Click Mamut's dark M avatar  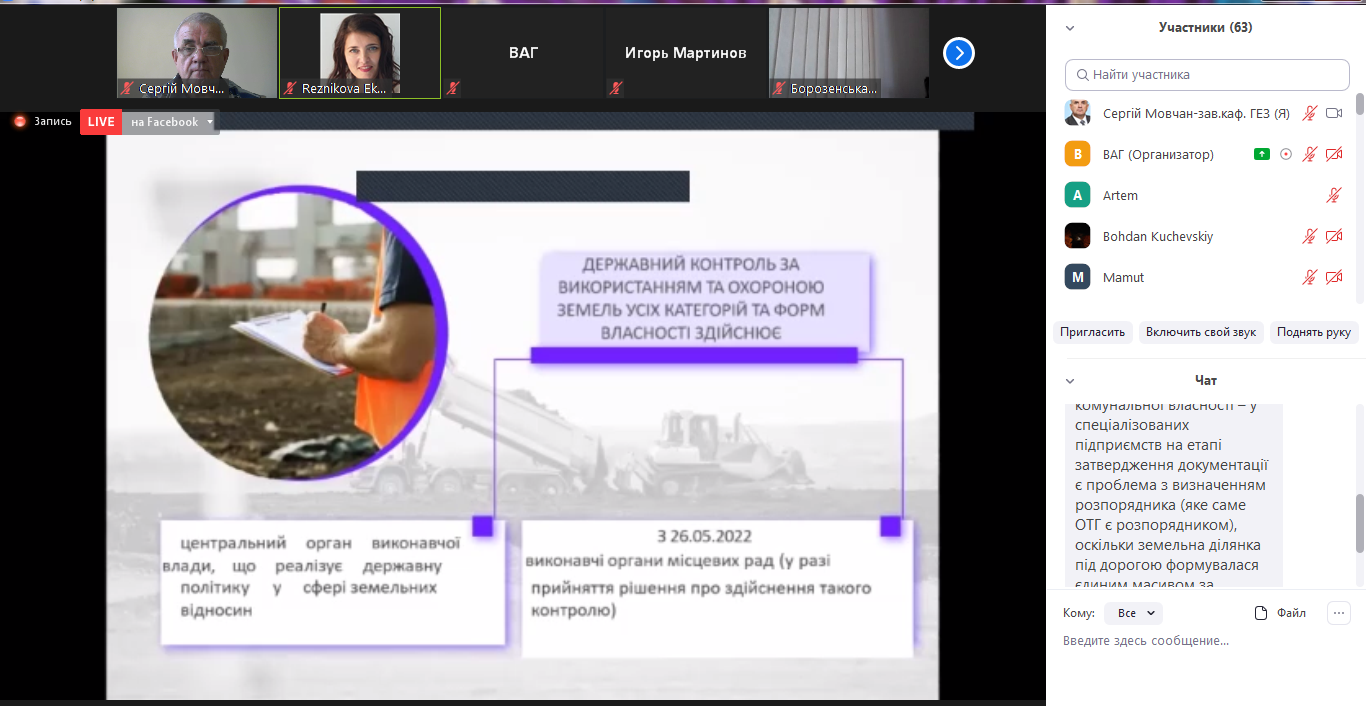[1077, 277]
